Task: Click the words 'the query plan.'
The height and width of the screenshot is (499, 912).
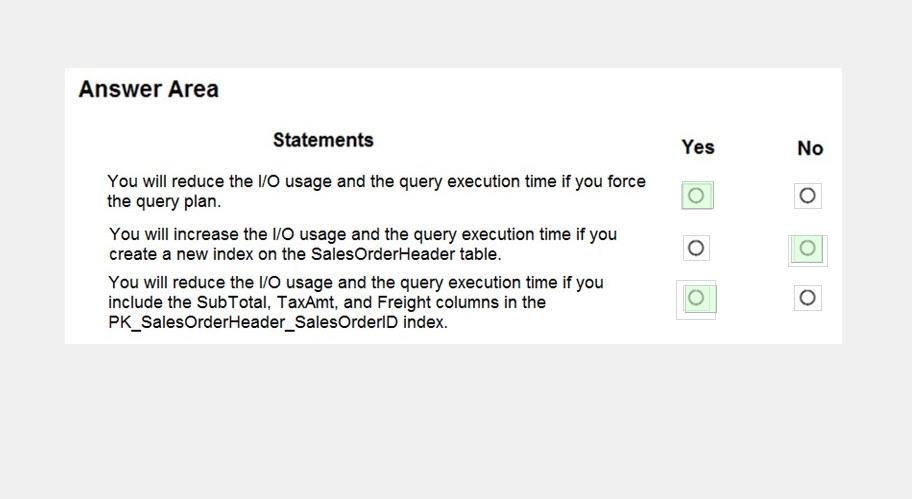Action: pyautogui.click(x=164, y=202)
